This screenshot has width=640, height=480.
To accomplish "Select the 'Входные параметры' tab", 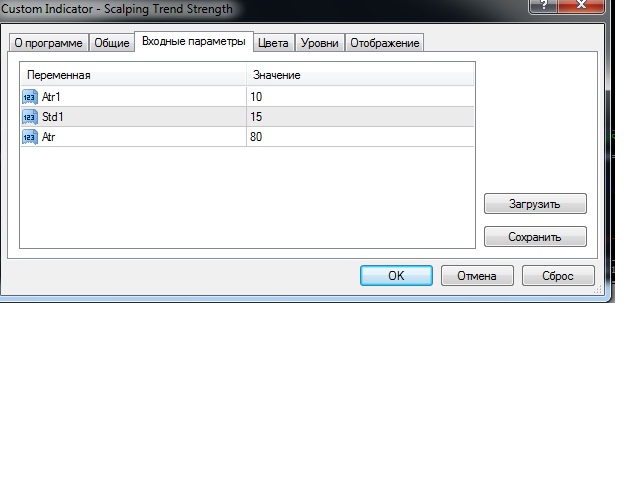I will click(x=194, y=41).
